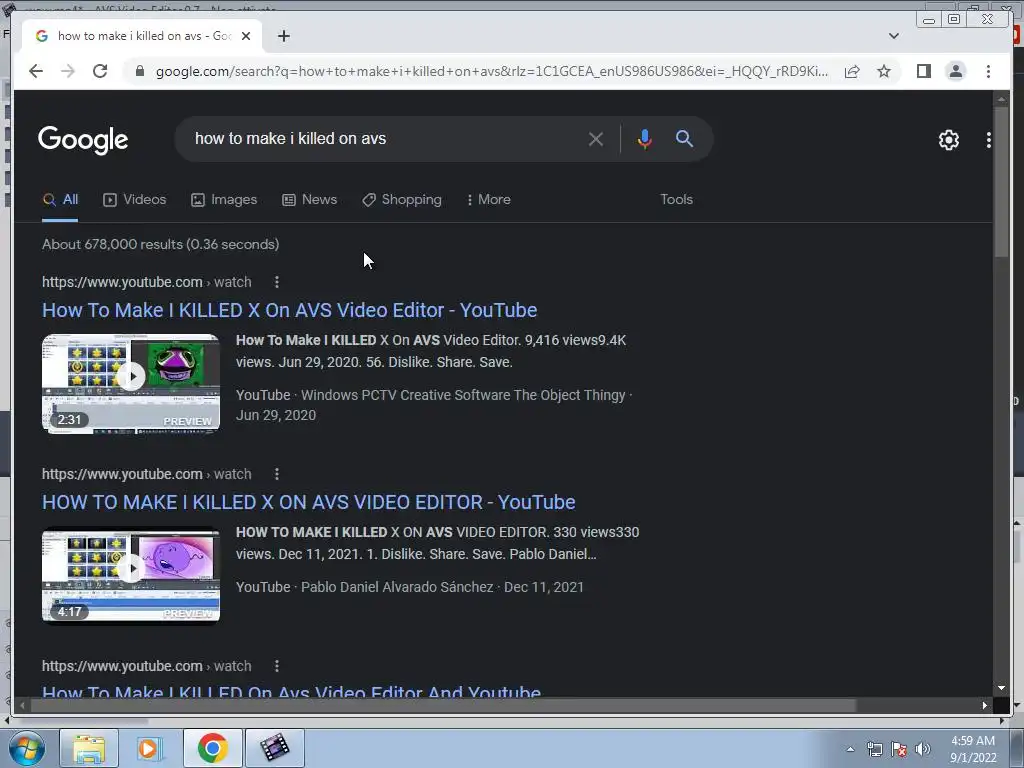
Task: Expand the More search filters
Action: (489, 200)
